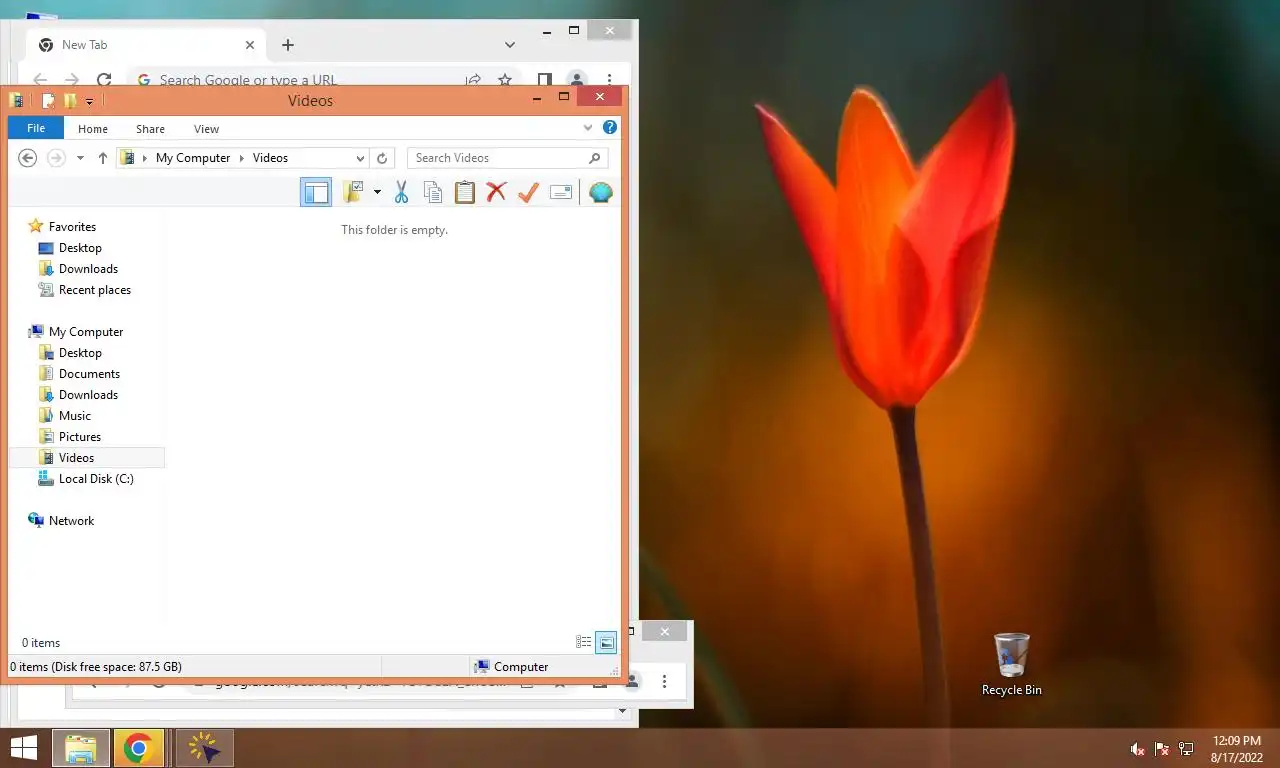Expand the arrow after My Computer in the address bar
This screenshot has width=1280, height=768.
click(241, 158)
